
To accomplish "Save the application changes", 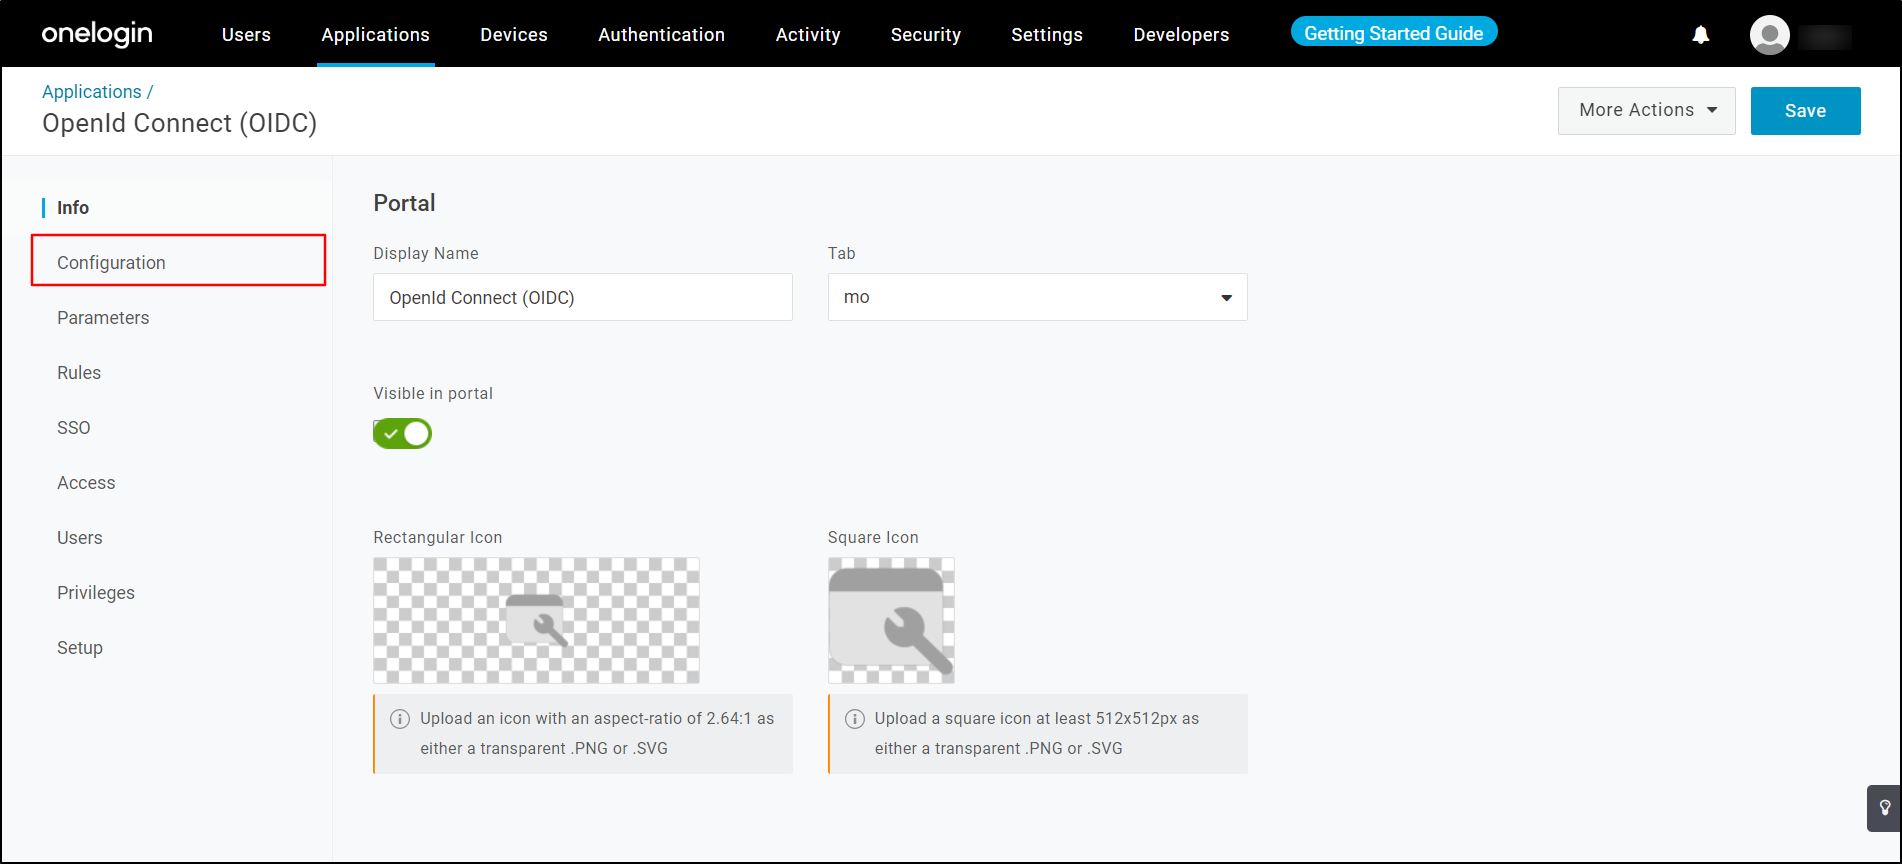I will (x=1805, y=110).
